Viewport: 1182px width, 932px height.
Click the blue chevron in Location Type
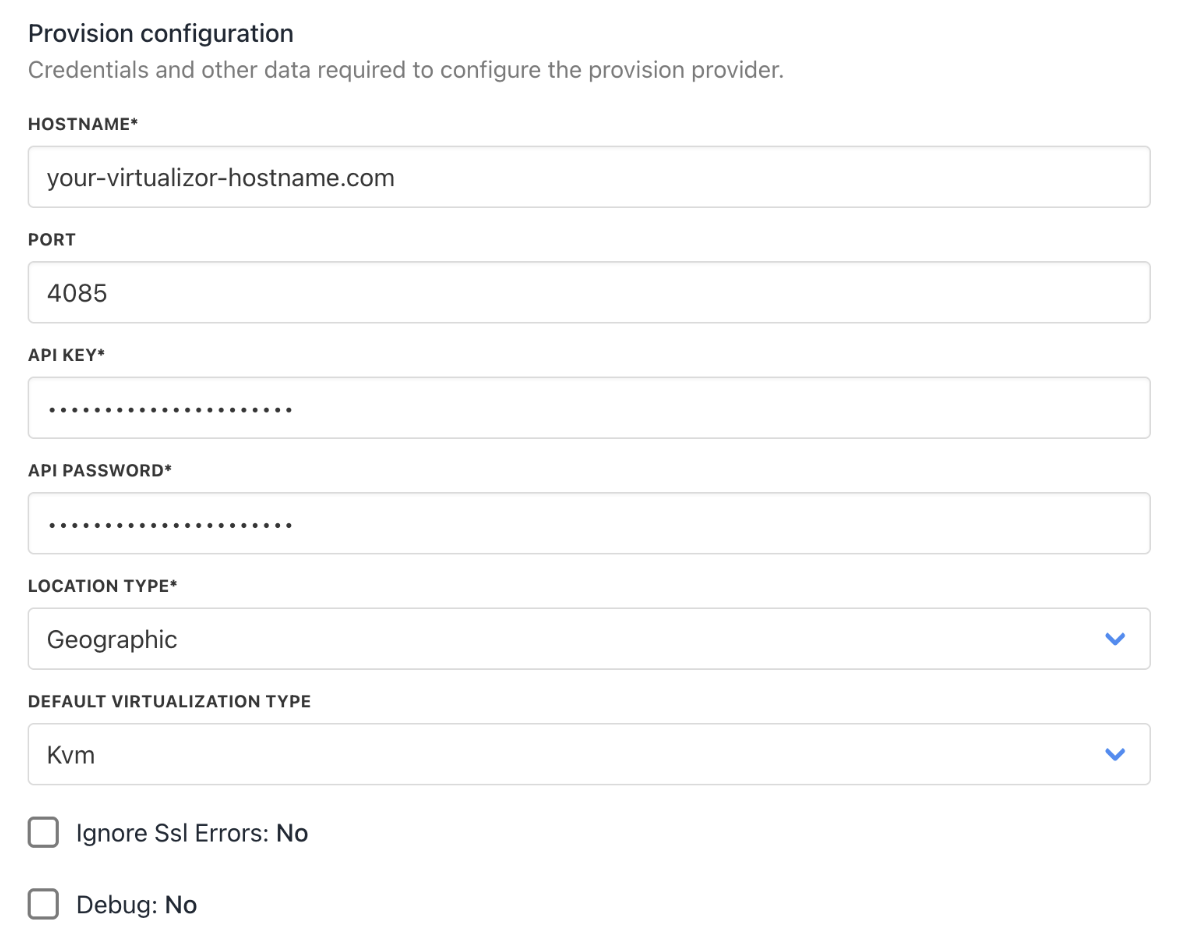click(1115, 639)
